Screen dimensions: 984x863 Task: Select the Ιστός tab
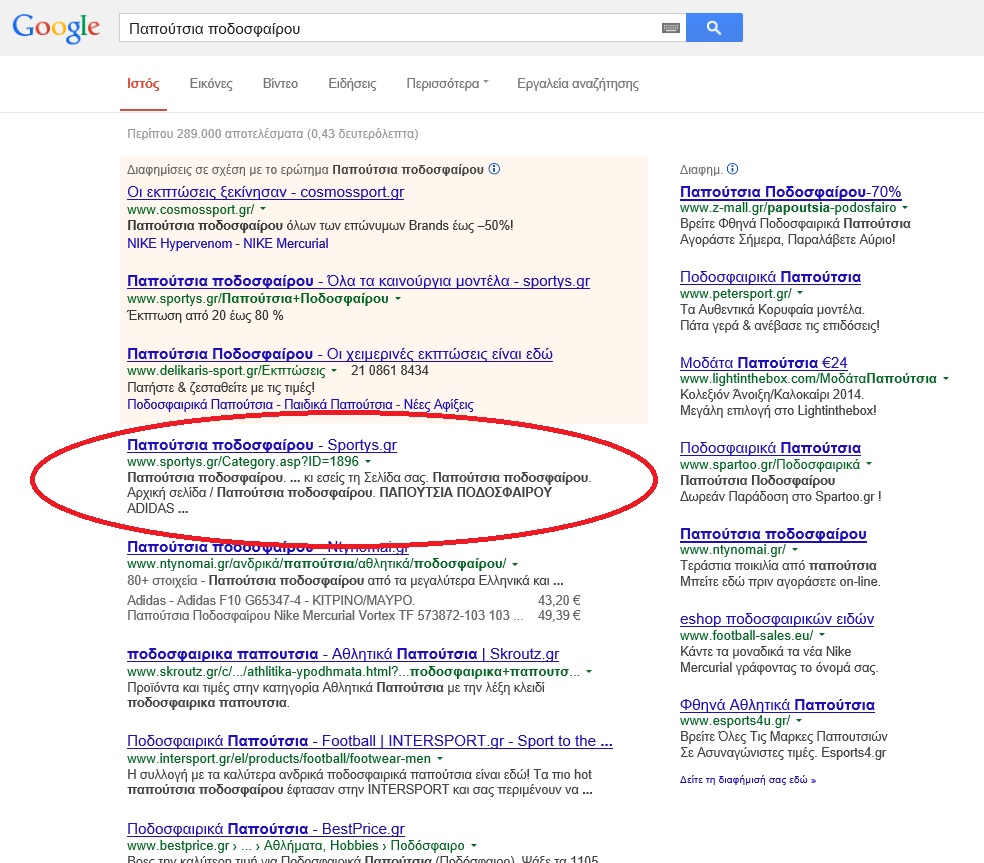[x=143, y=83]
